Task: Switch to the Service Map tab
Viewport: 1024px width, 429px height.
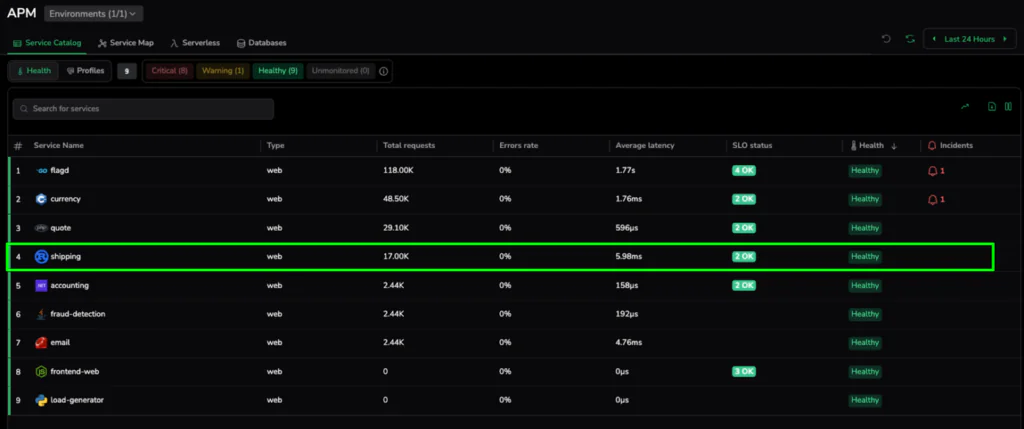Action: click(125, 44)
